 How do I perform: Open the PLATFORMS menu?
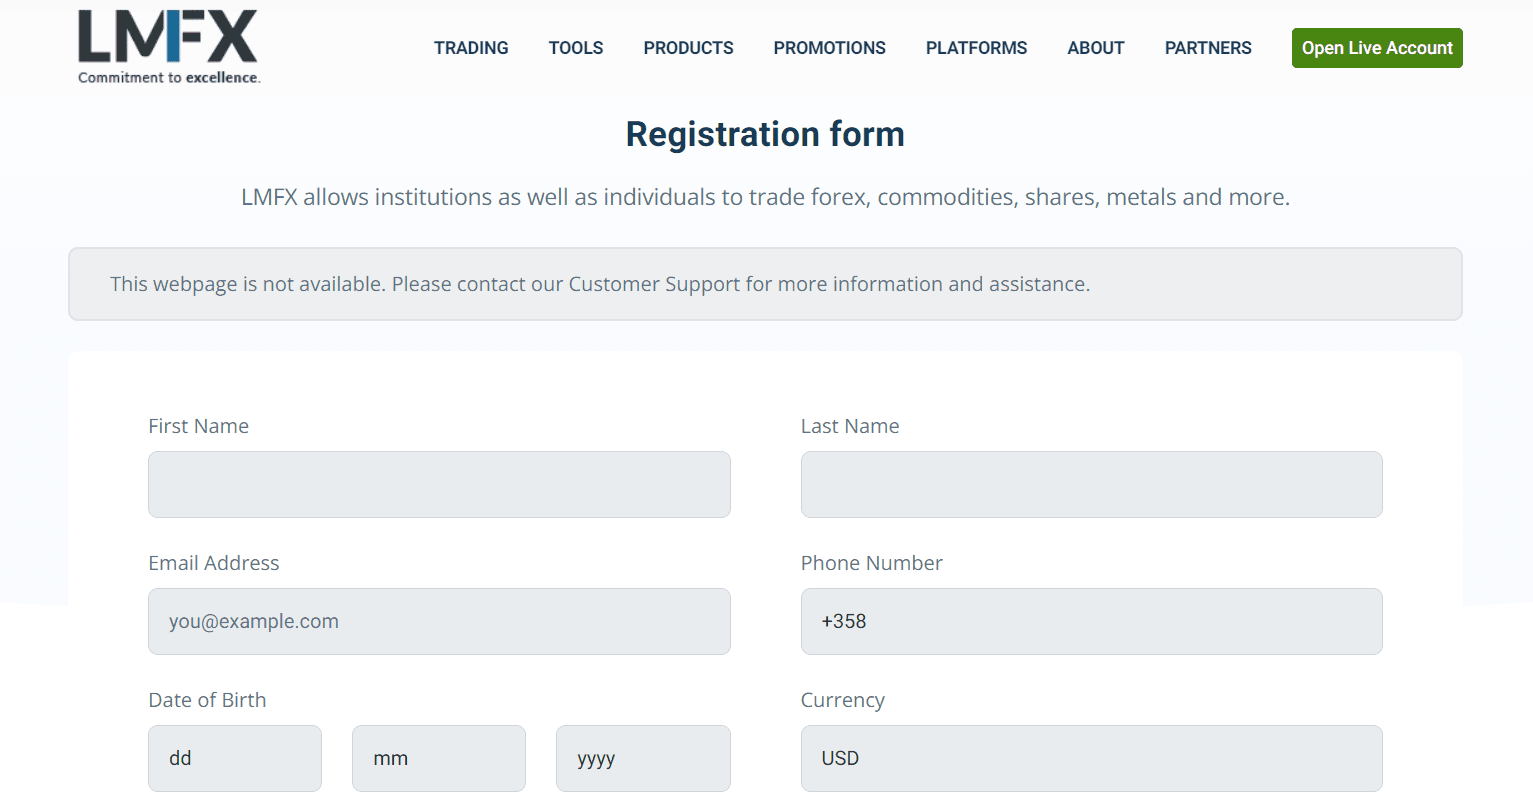pos(976,48)
